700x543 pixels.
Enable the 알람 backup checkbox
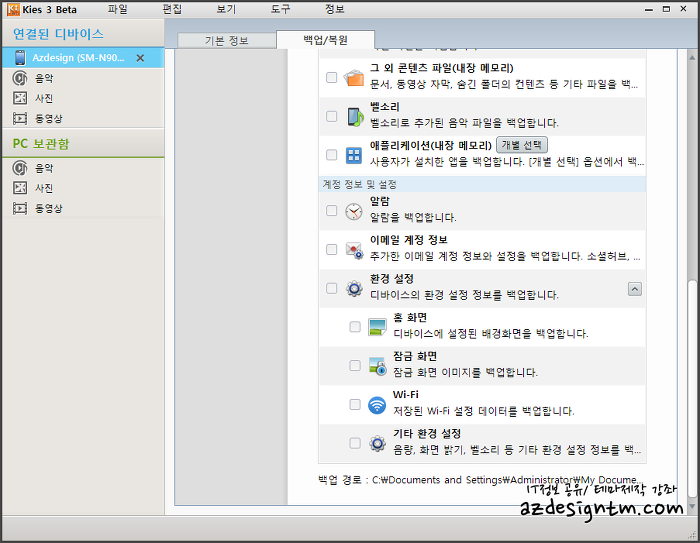click(x=331, y=210)
